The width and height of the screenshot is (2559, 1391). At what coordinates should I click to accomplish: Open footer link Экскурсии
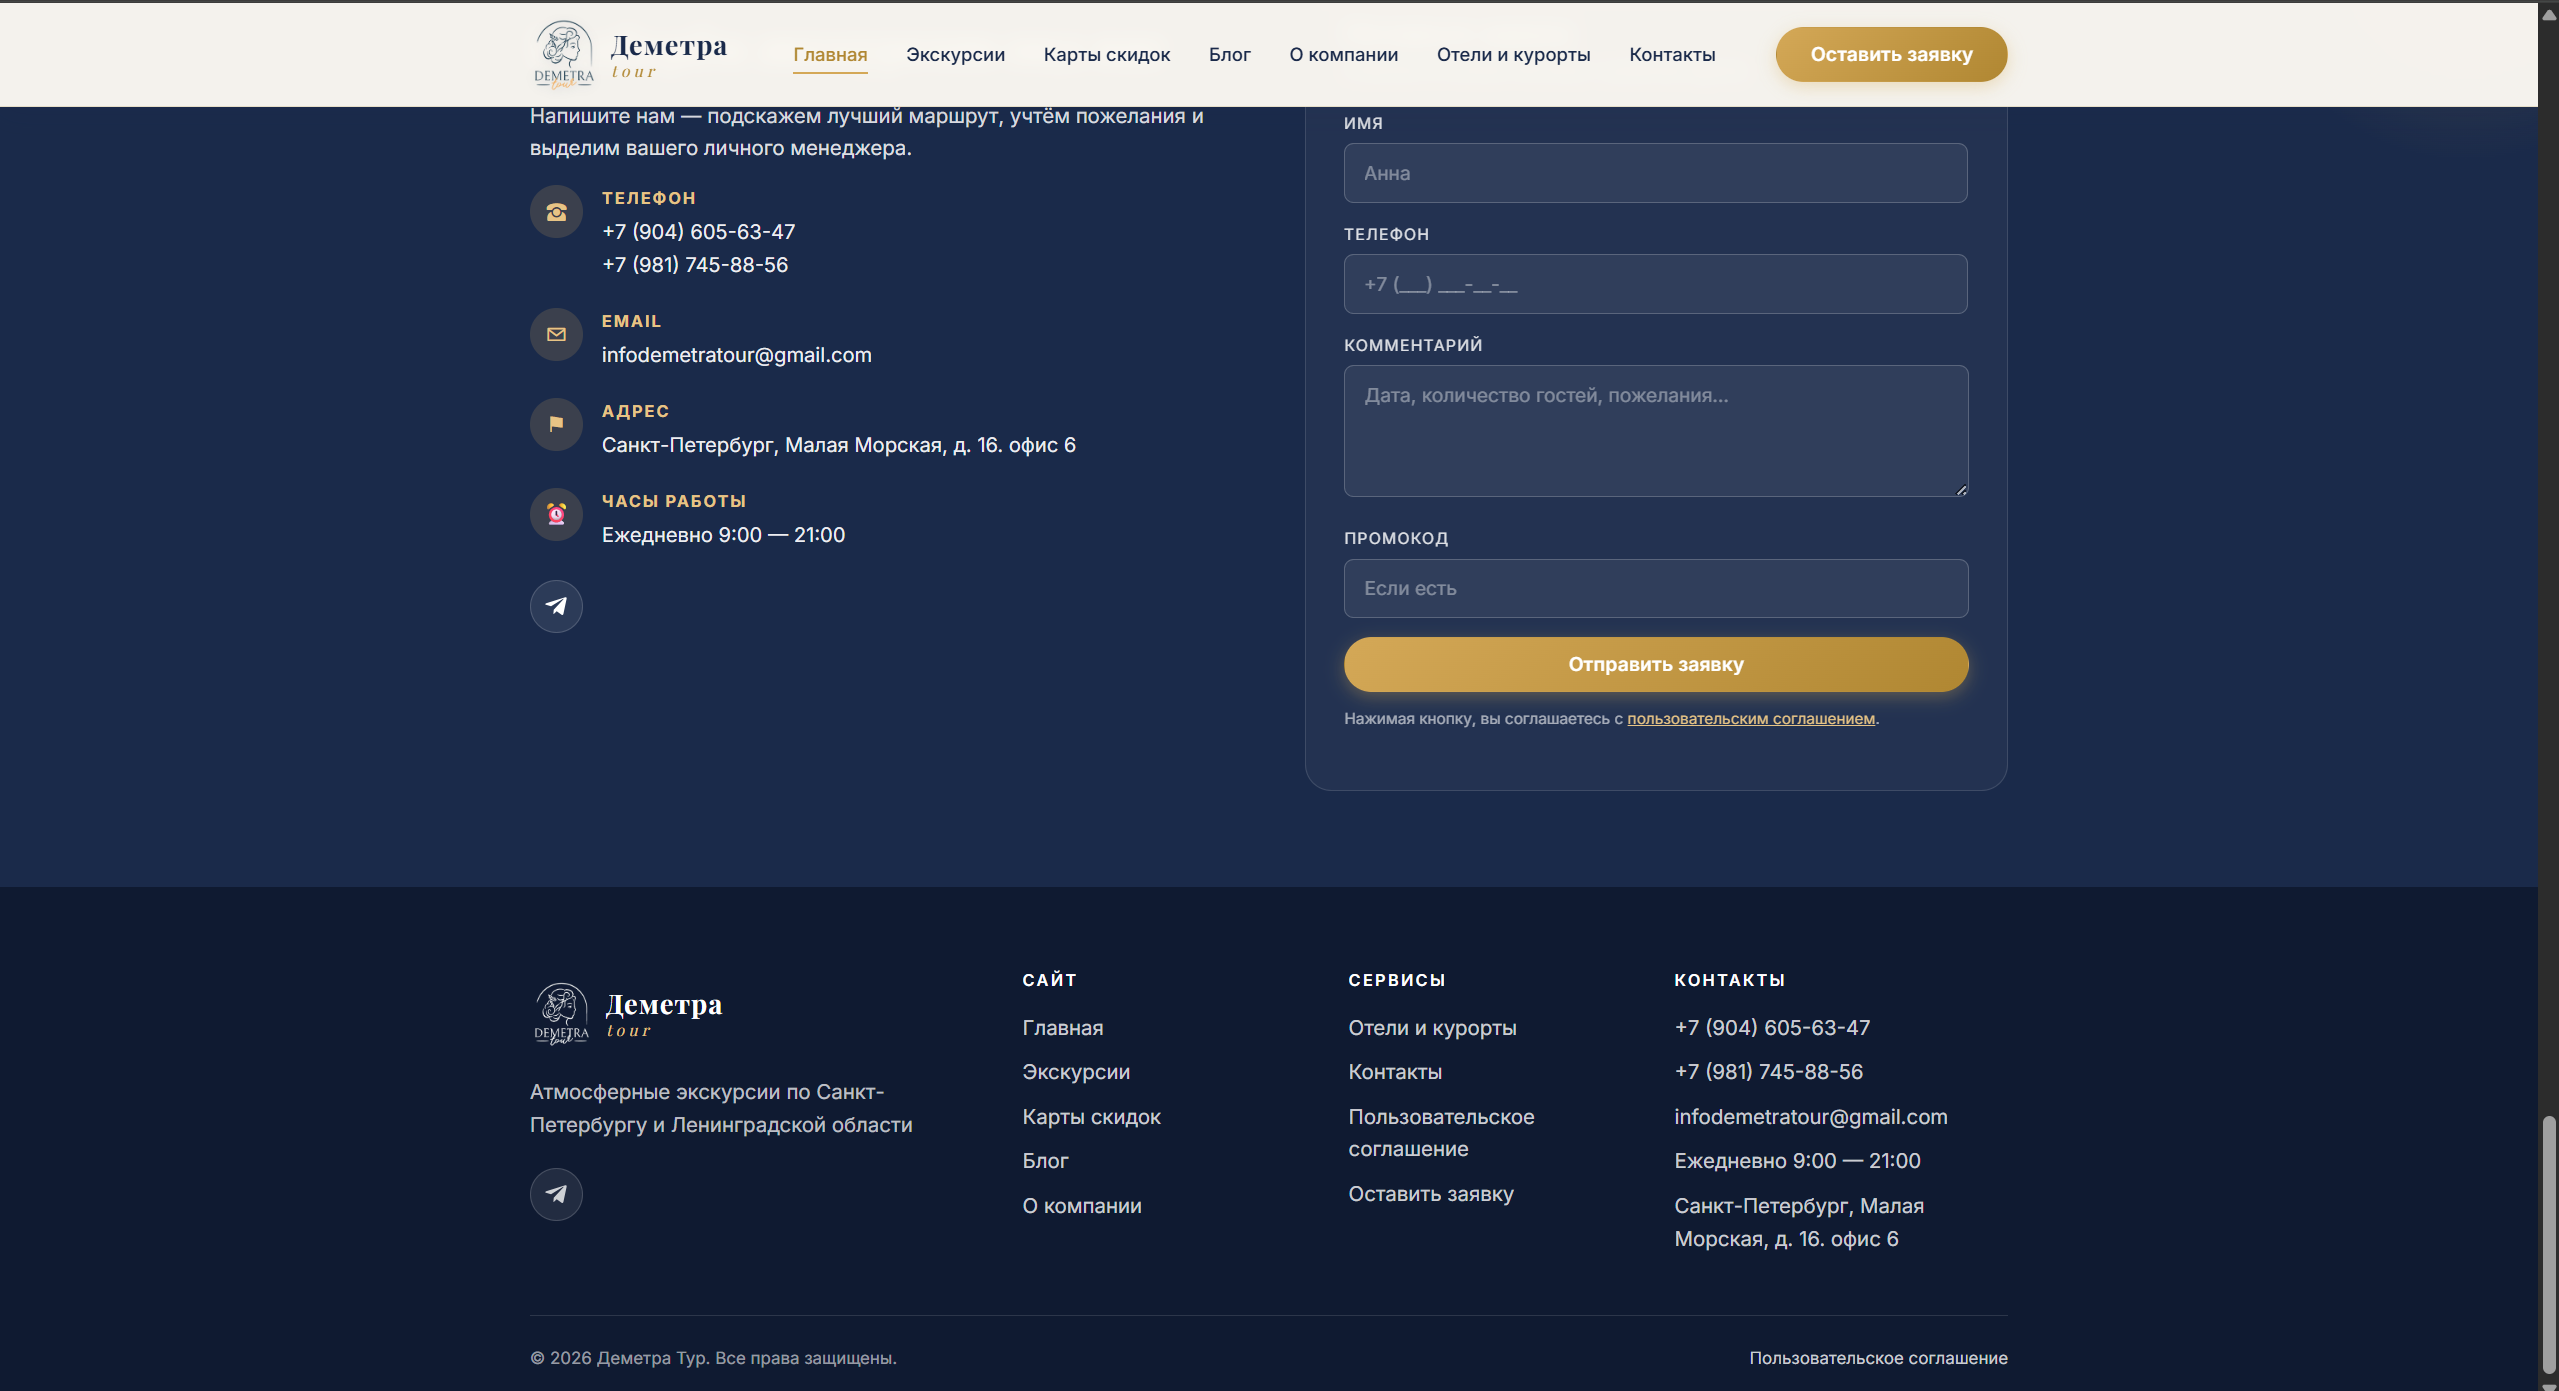coord(1076,1072)
